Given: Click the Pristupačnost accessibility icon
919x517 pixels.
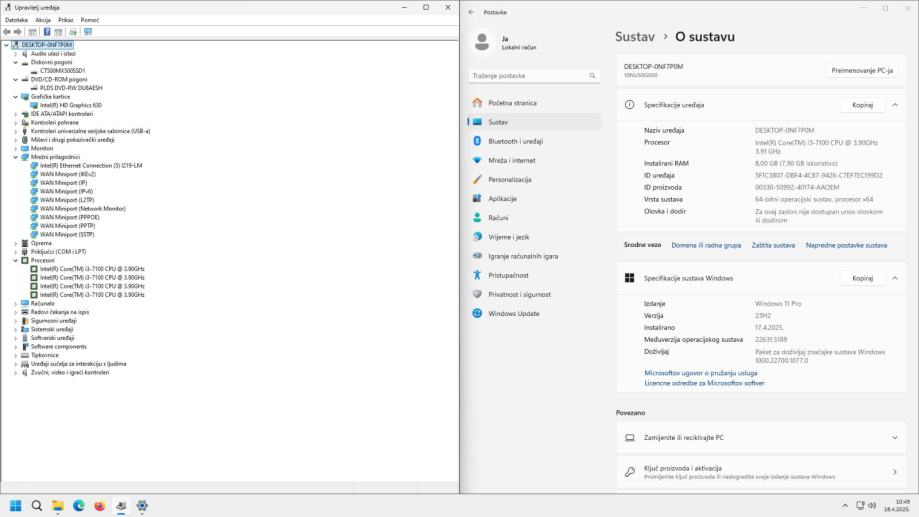Looking at the screenshot, I should click(477, 275).
